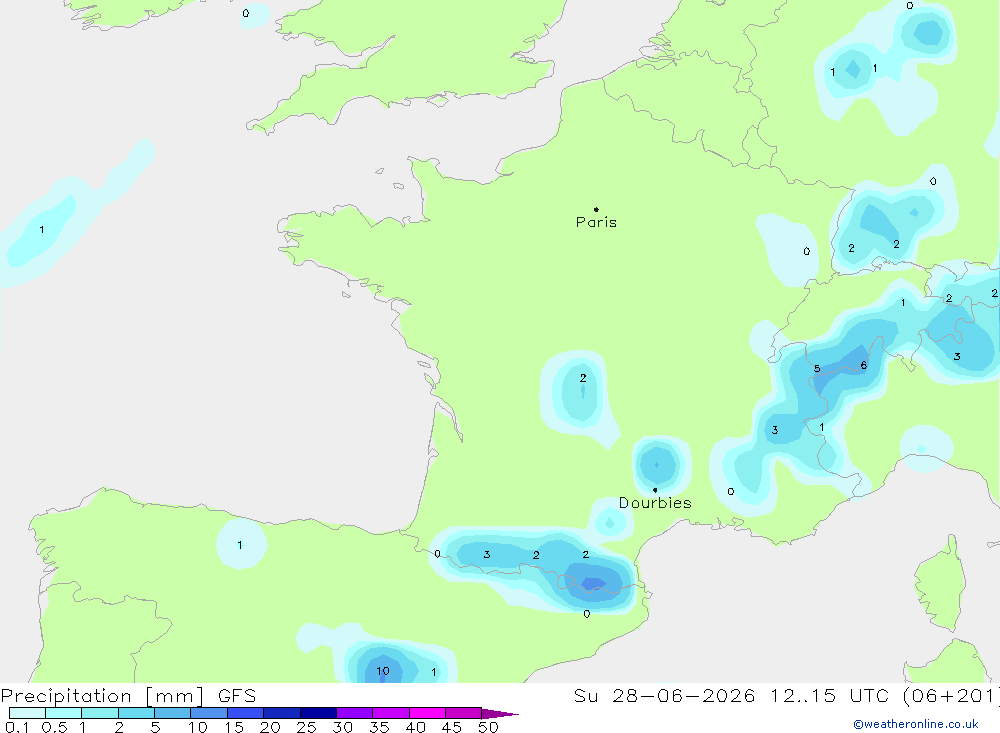This screenshot has width=1000, height=733.
Task: Pick the 20–25 mm dark blue legend swatch
Action: pyautogui.click(x=282, y=713)
